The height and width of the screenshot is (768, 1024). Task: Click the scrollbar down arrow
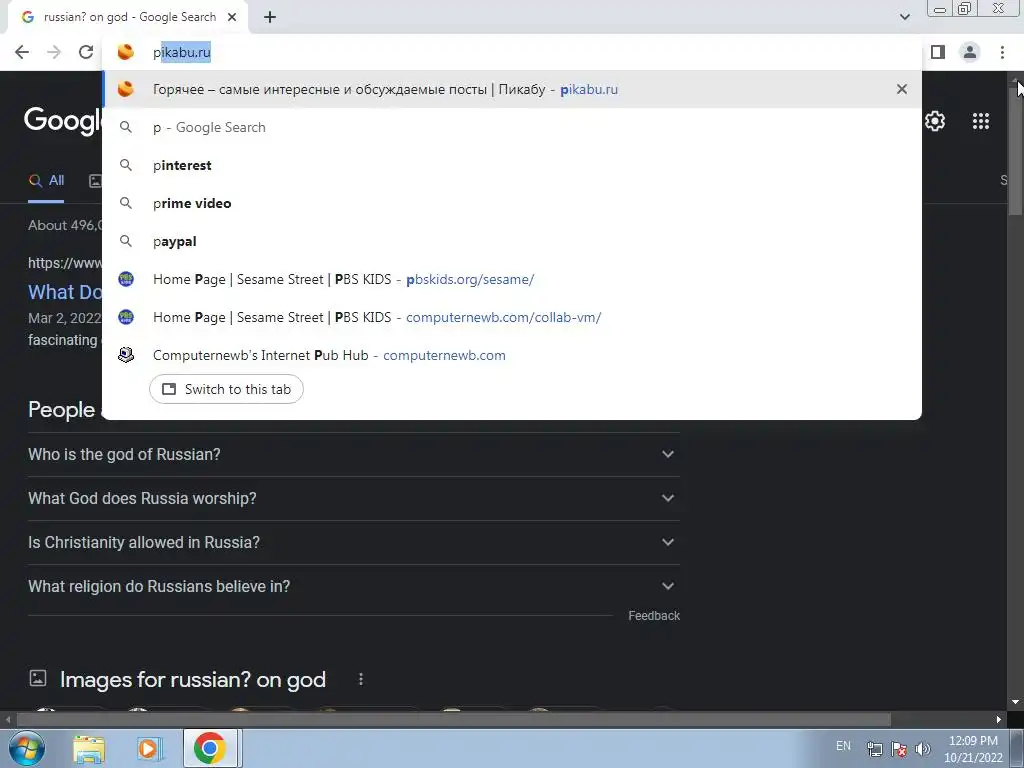[x=1016, y=702]
